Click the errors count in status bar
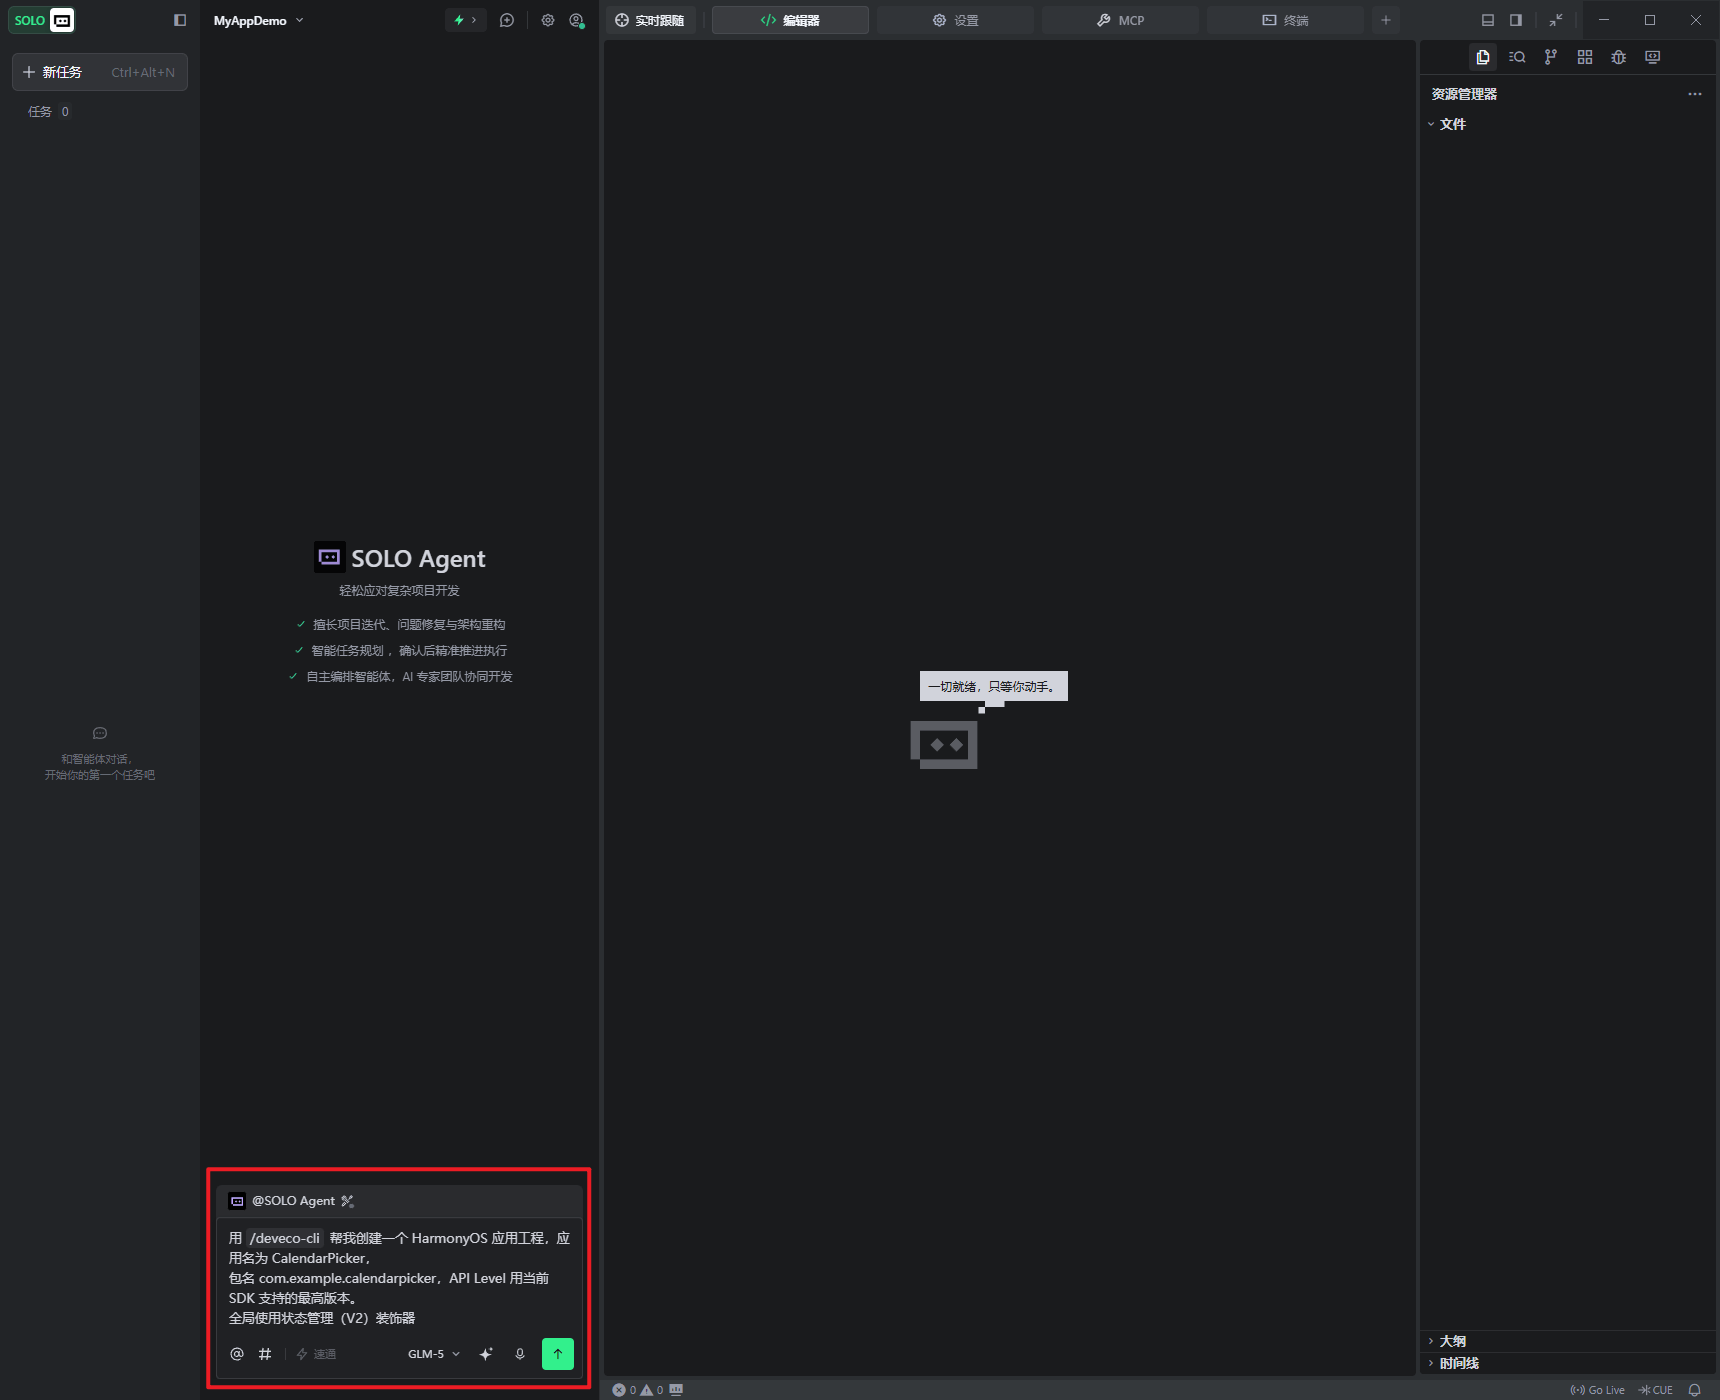 point(624,1390)
